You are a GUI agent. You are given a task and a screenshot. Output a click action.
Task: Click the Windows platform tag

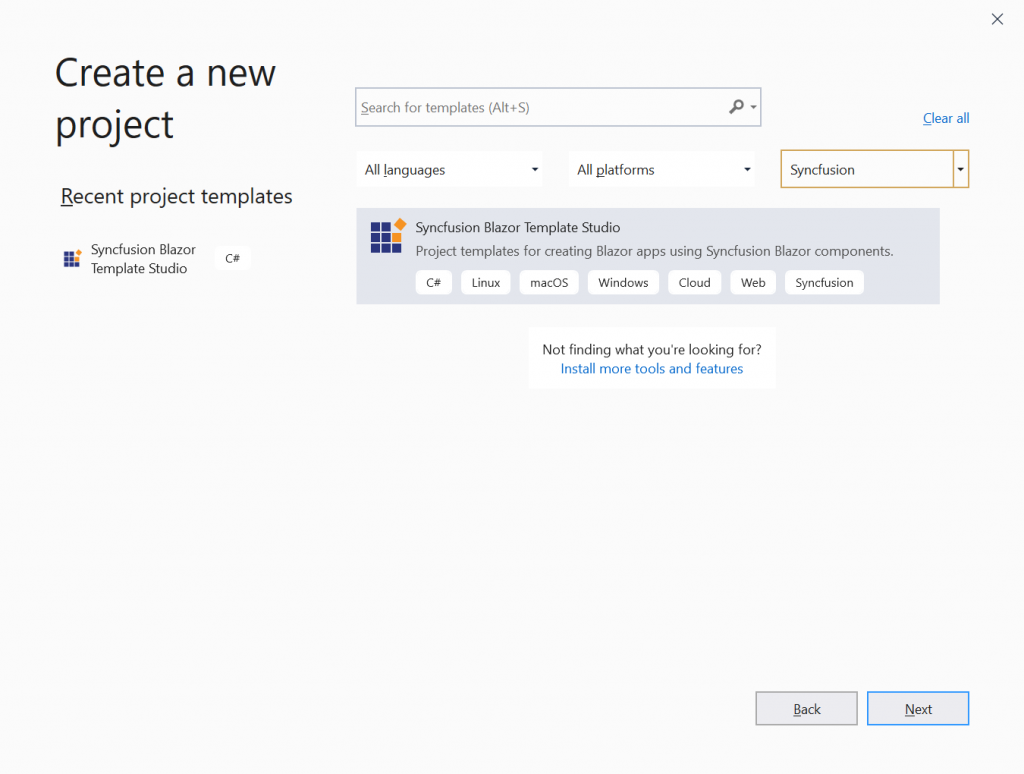coord(623,282)
